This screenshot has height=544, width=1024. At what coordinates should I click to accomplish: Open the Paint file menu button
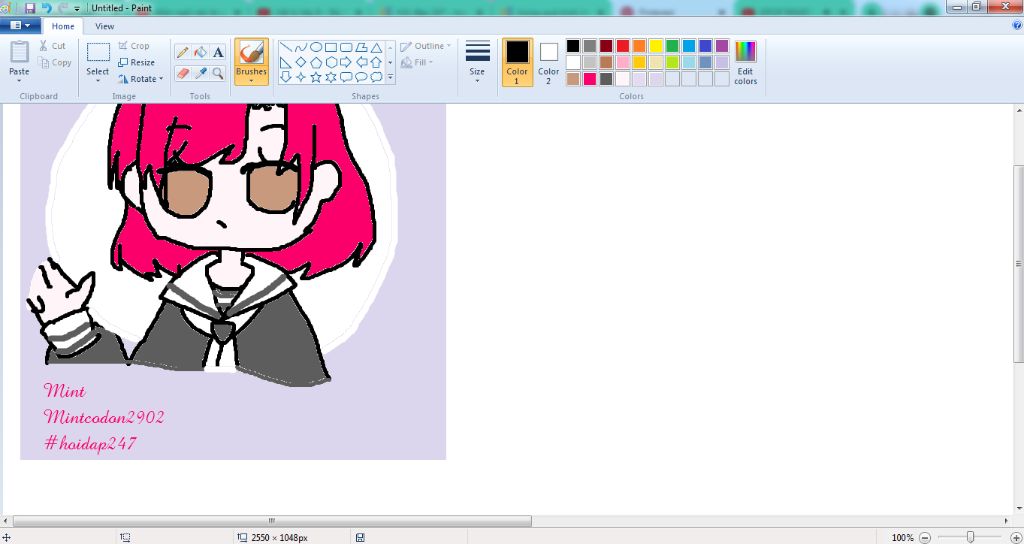point(20,25)
